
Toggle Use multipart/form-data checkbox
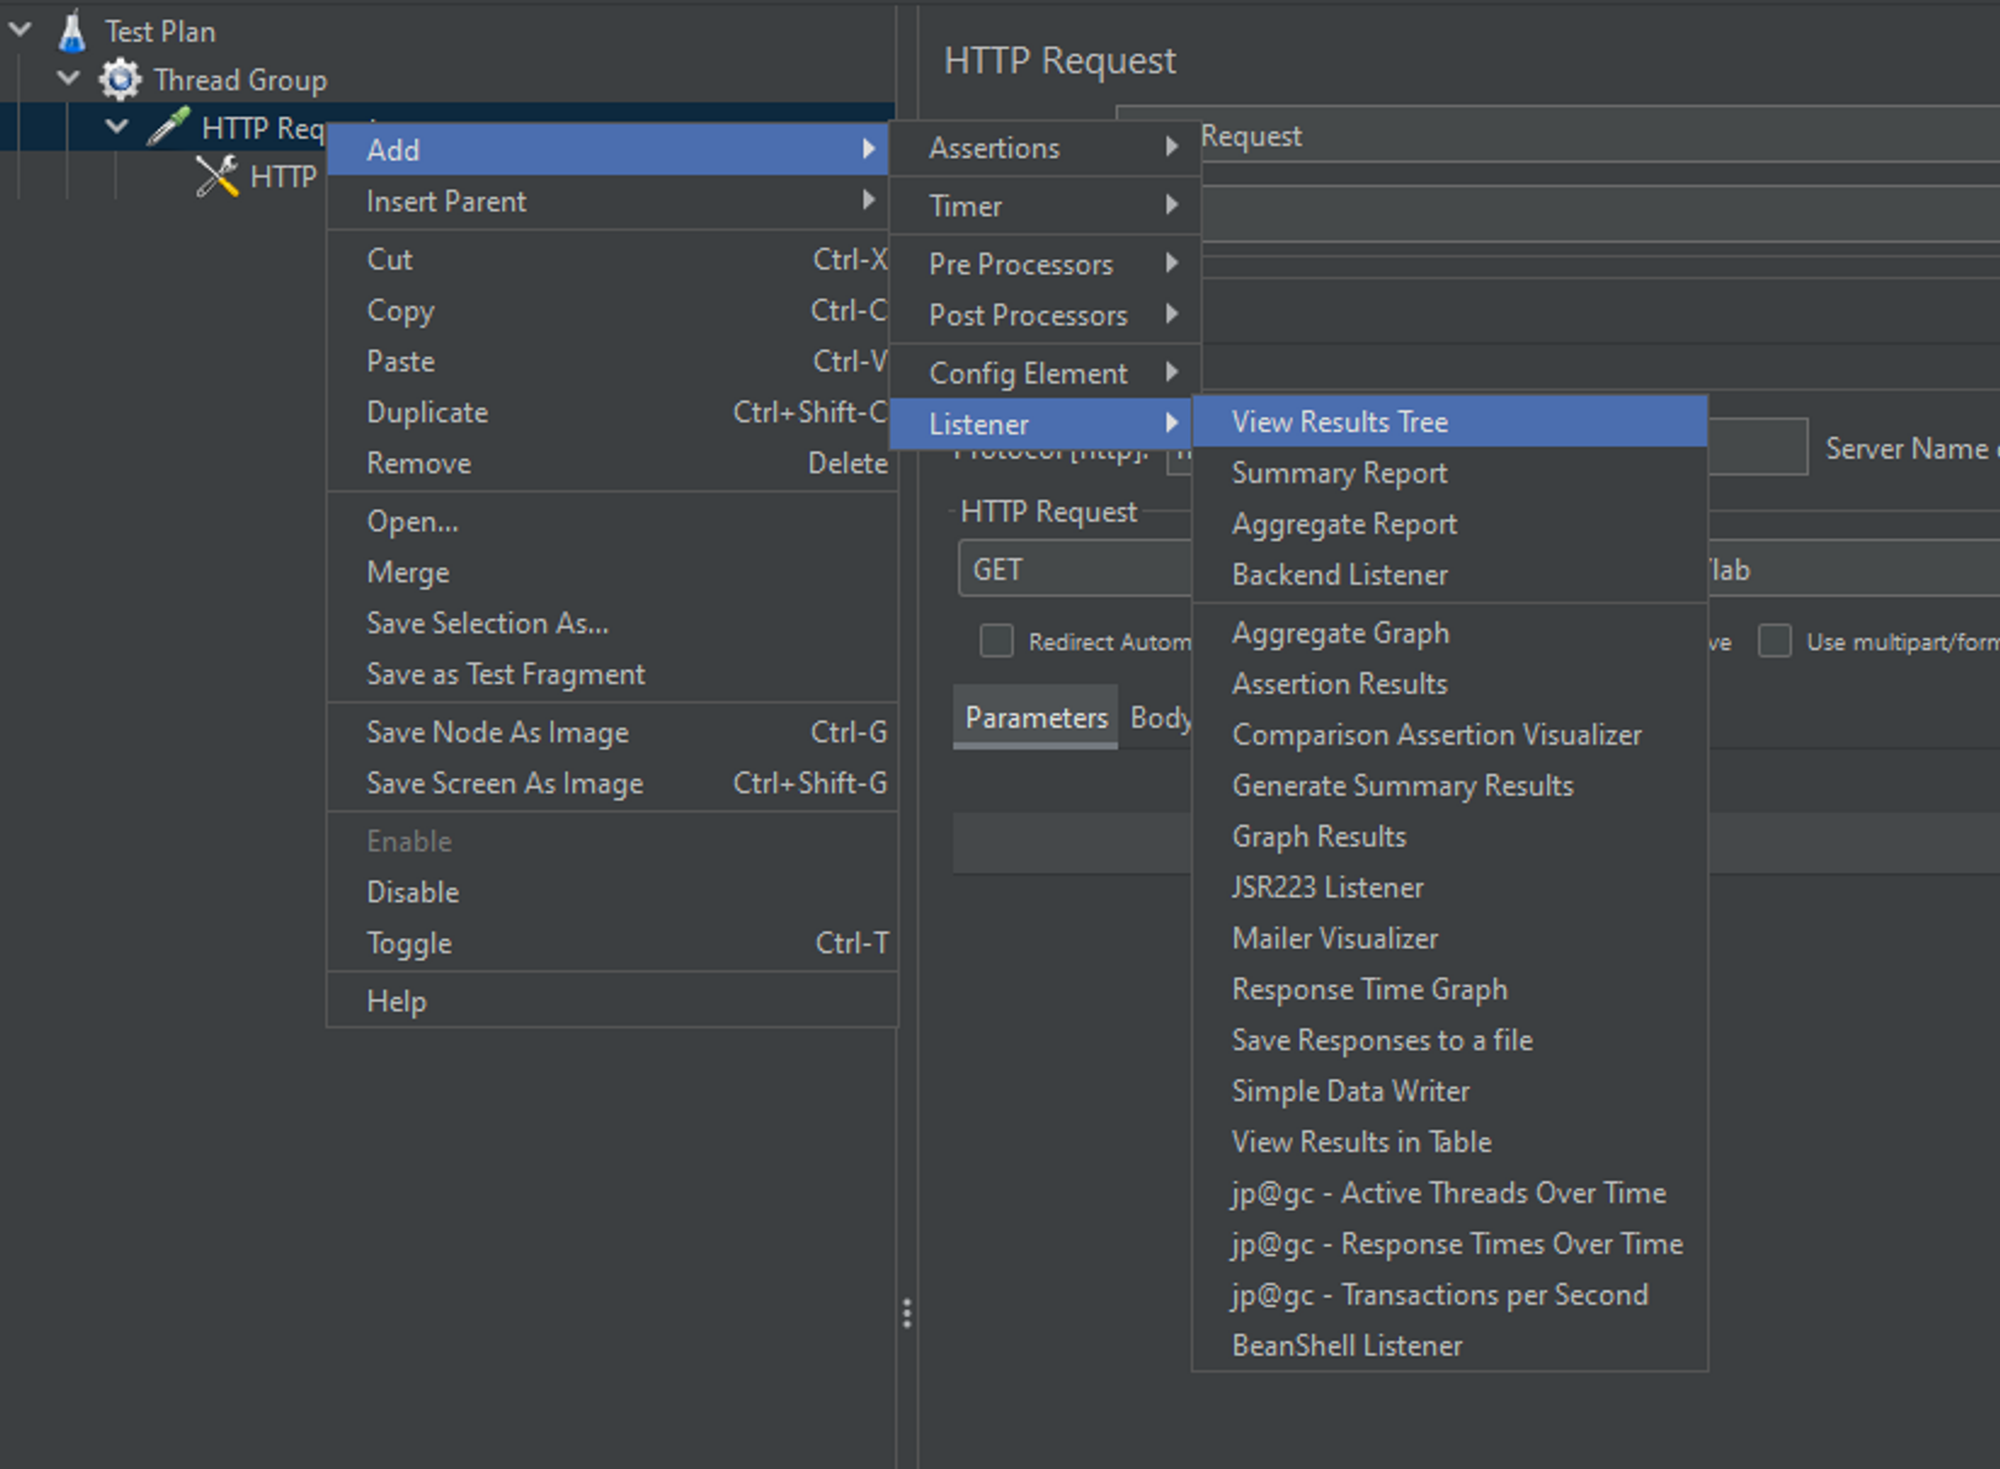click(1774, 641)
